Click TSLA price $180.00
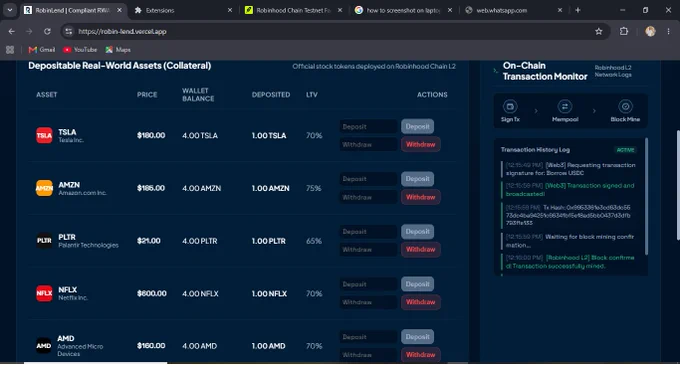Image resolution: width=680 pixels, height=365 pixels. coord(151,135)
